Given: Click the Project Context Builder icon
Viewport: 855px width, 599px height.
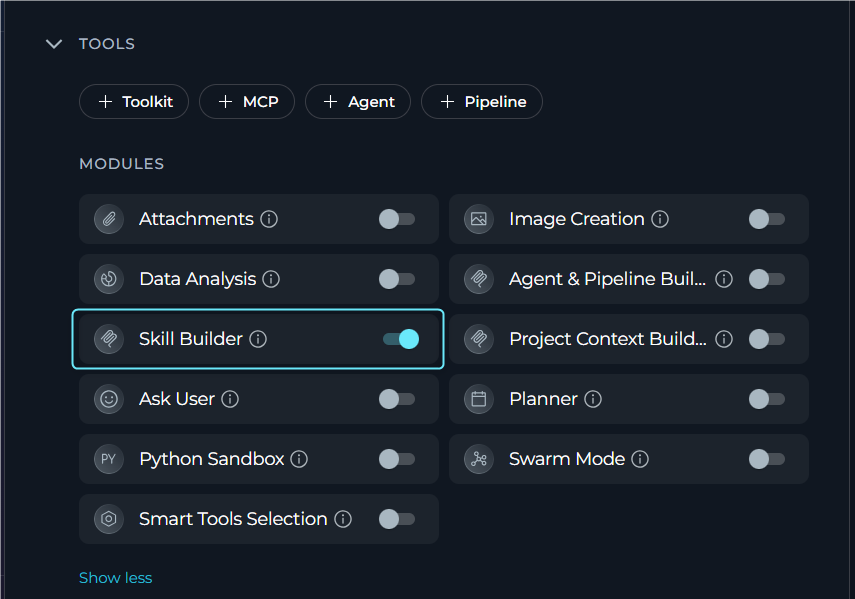Looking at the screenshot, I should 479,339.
